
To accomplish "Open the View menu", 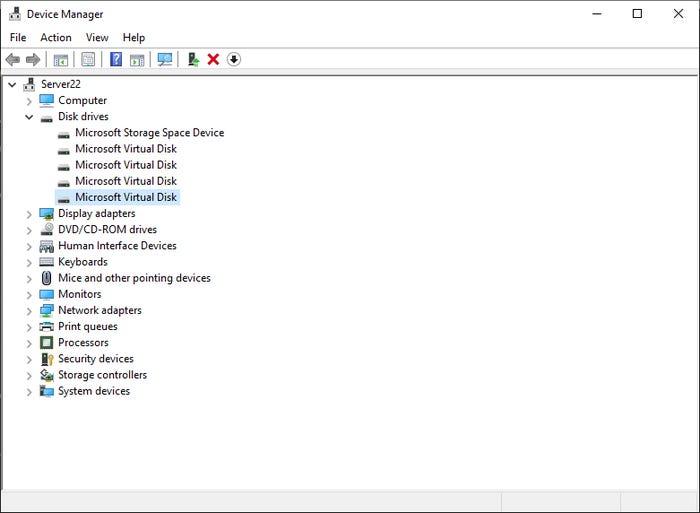I will (97, 38).
